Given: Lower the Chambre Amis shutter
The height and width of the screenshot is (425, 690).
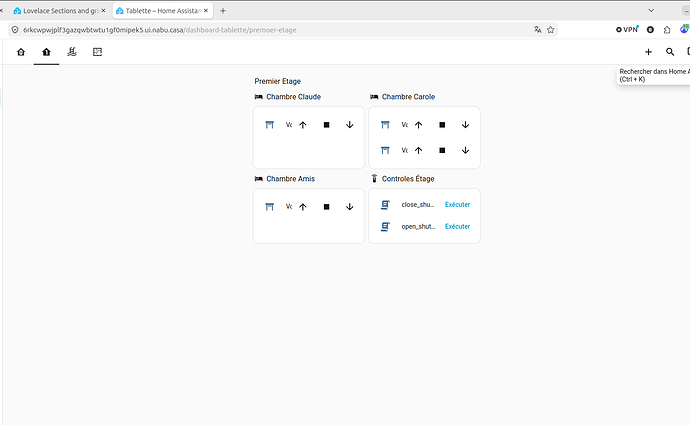Looking at the screenshot, I should [x=349, y=207].
